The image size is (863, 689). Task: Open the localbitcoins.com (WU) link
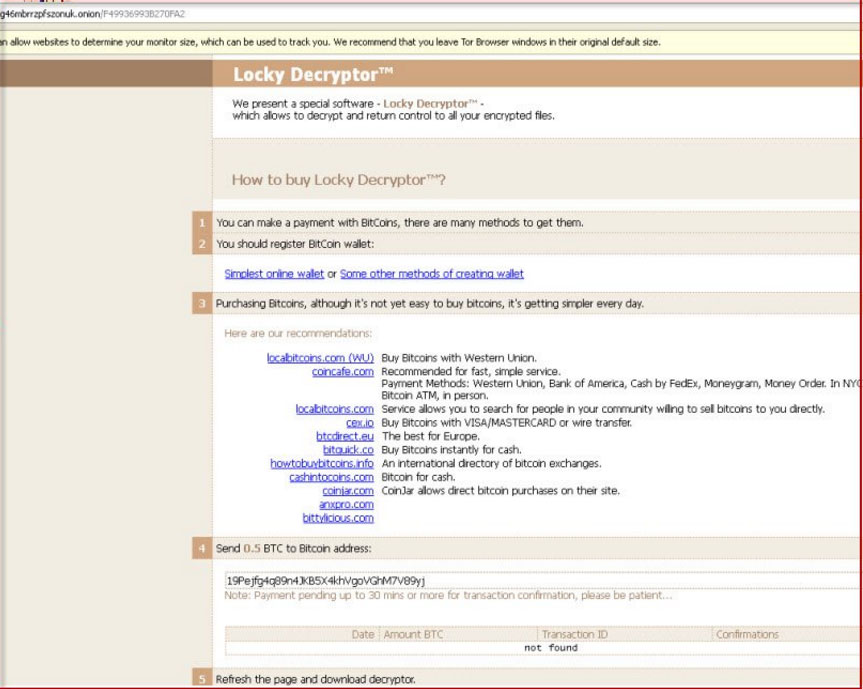point(320,358)
